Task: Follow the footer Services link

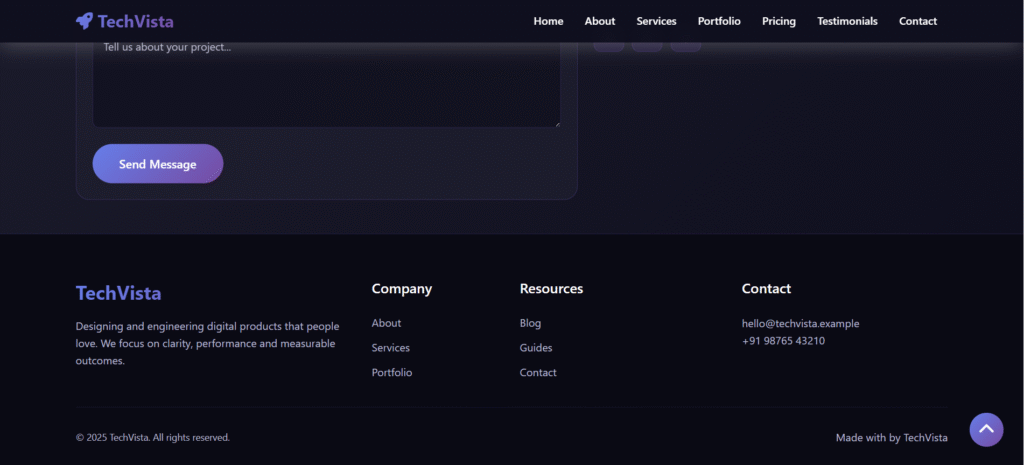Action: click(390, 348)
